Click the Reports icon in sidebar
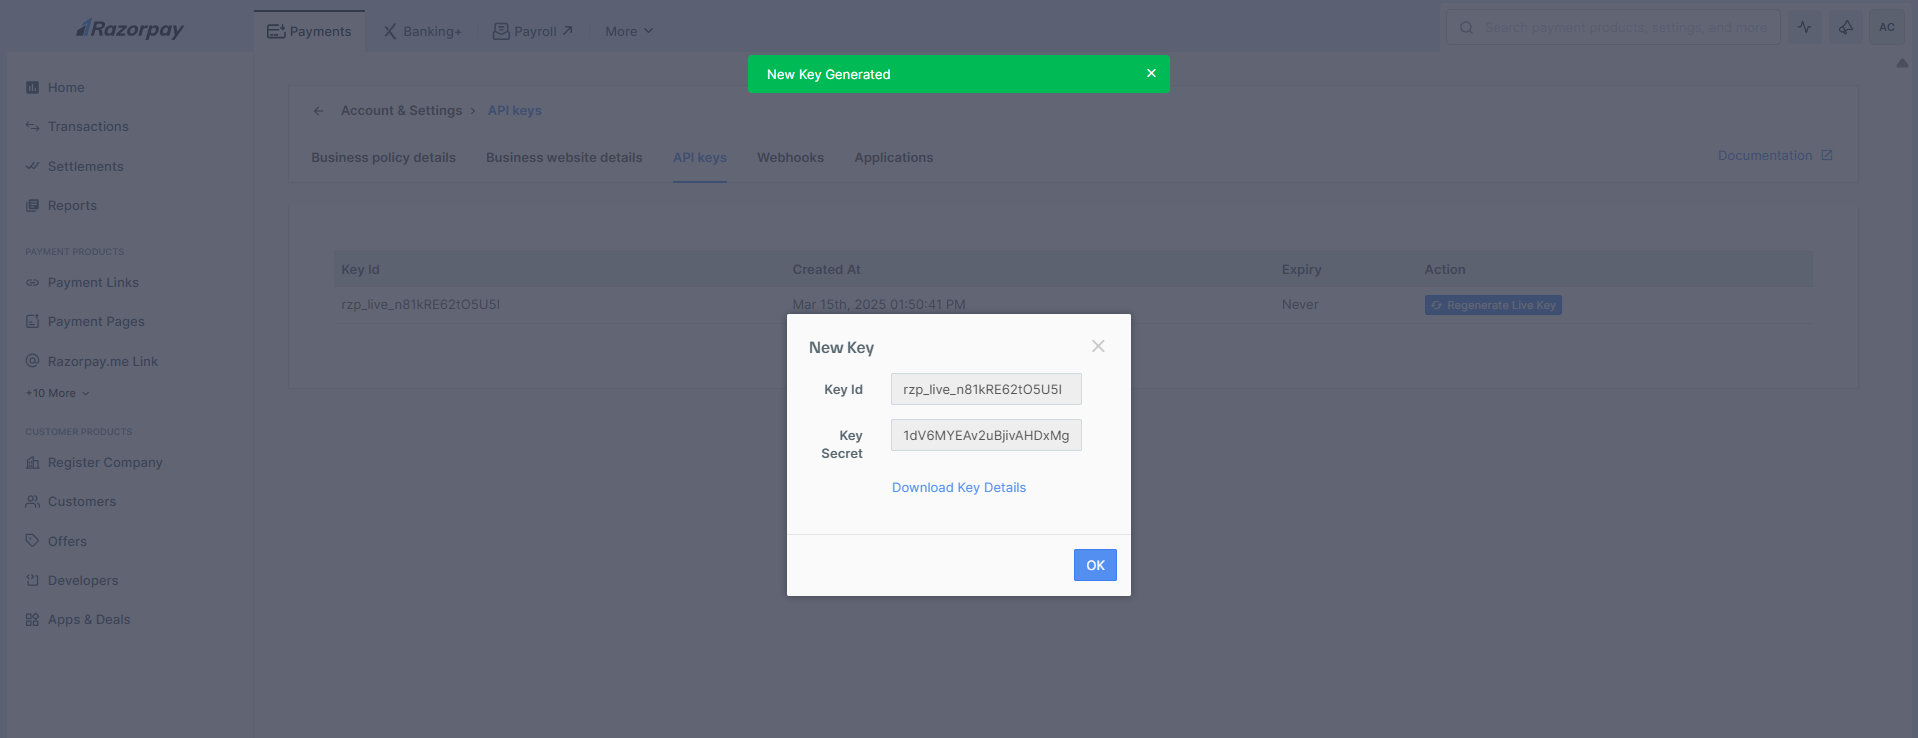1918x738 pixels. point(32,206)
